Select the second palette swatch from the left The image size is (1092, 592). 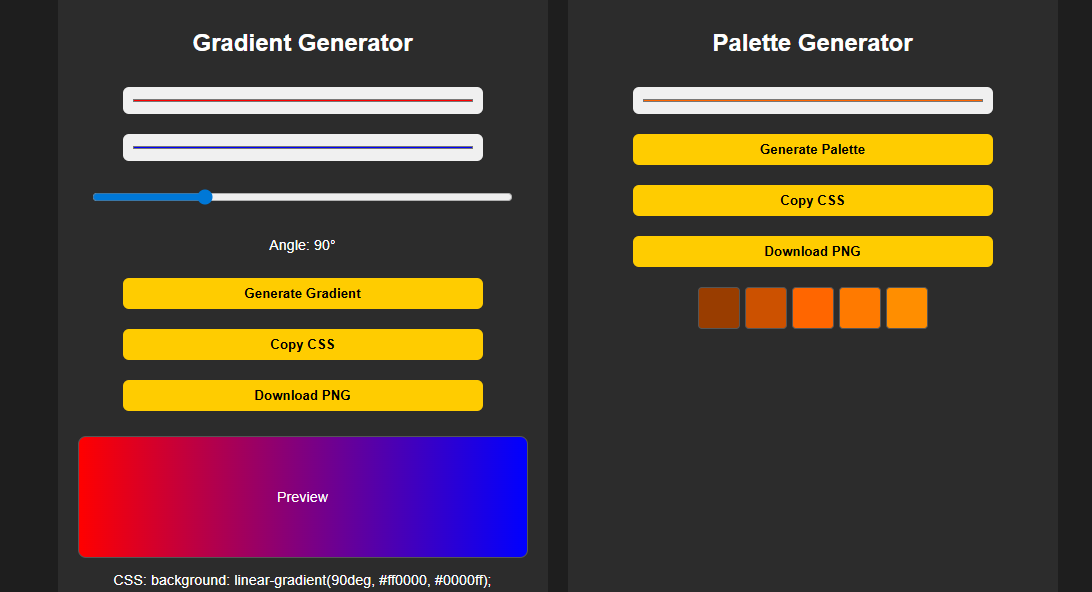pos(766,307)
